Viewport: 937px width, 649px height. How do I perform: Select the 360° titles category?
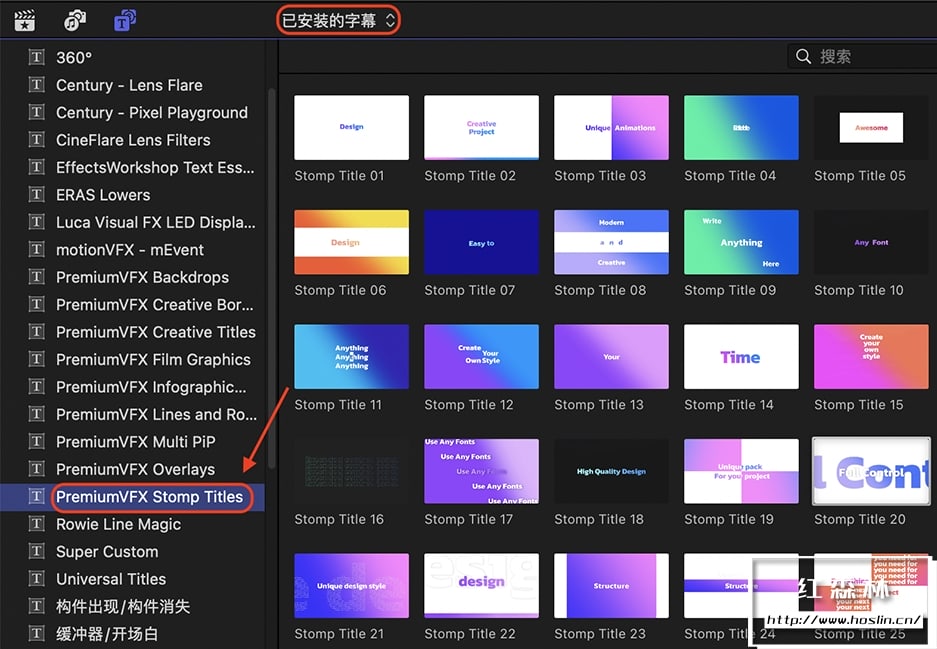133,57
